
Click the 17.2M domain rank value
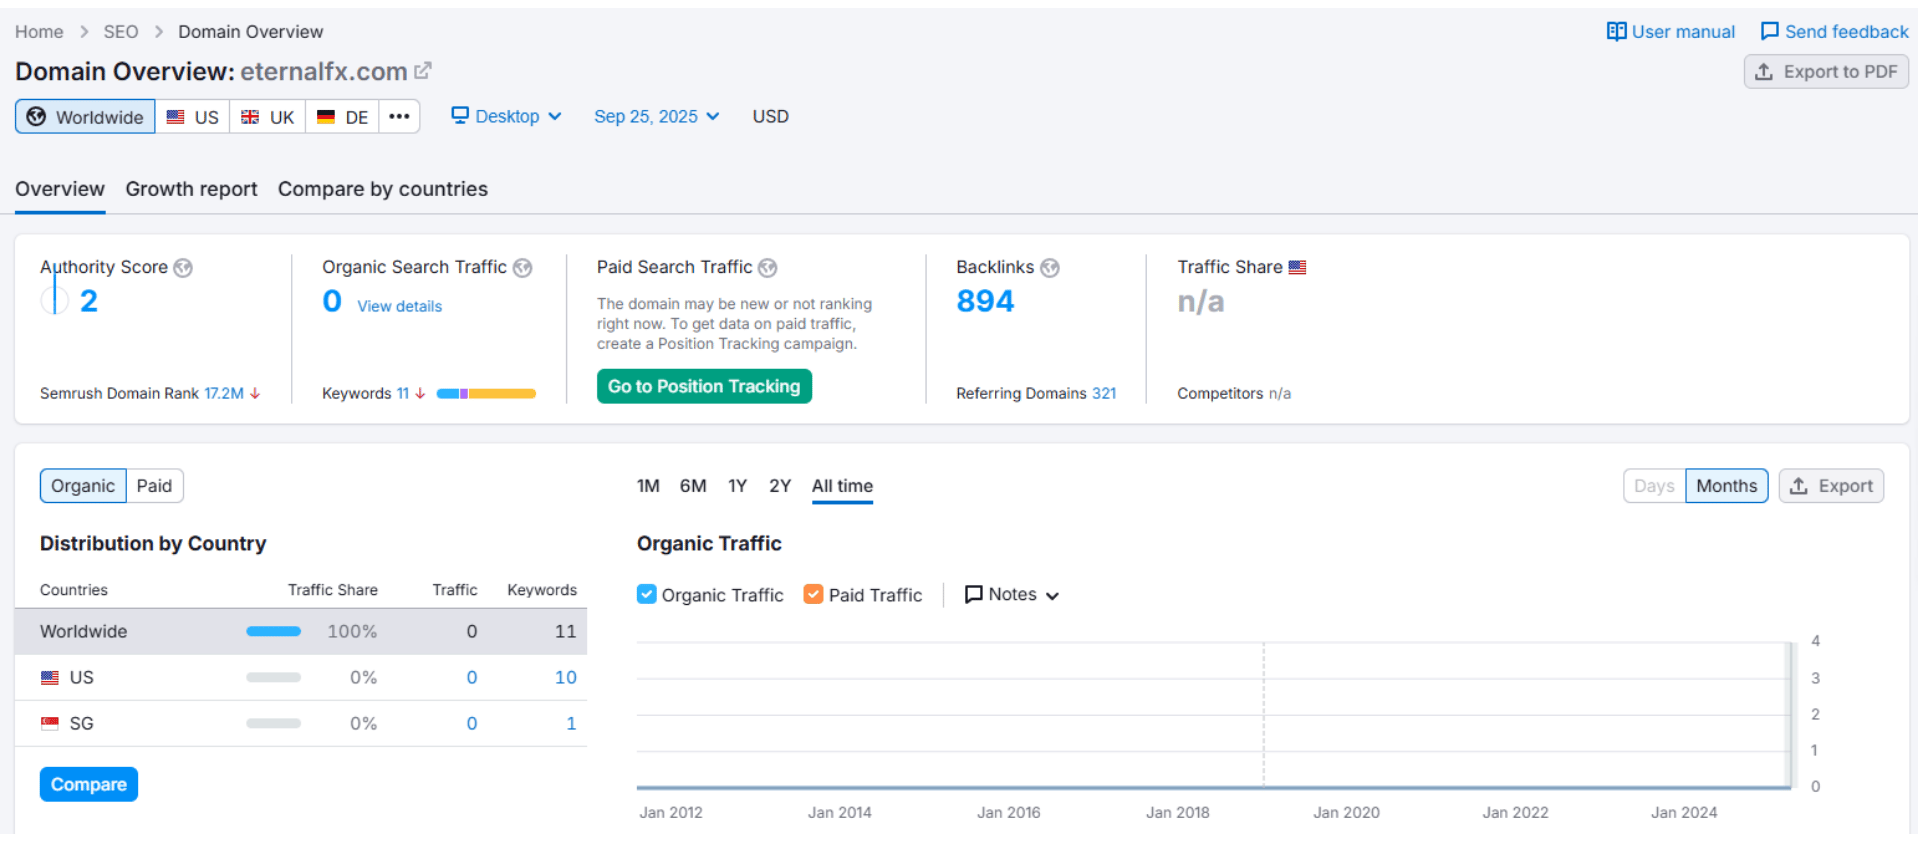click(x=224, y=394)
